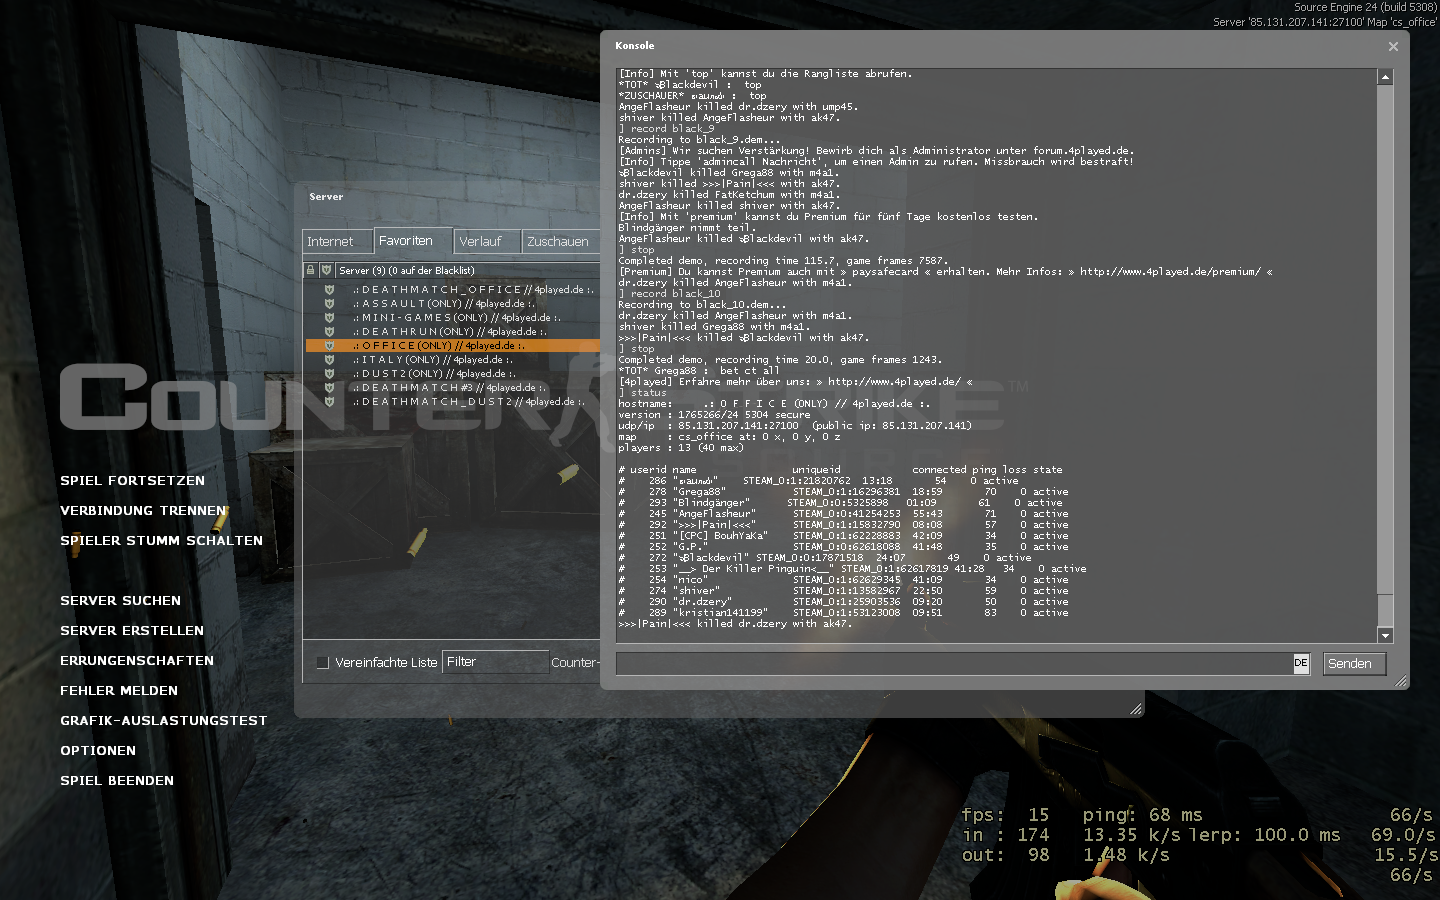1440x900 pixels.
Task: Select DEATHMATCH_DUST2 server name
Action: point(468,402)
